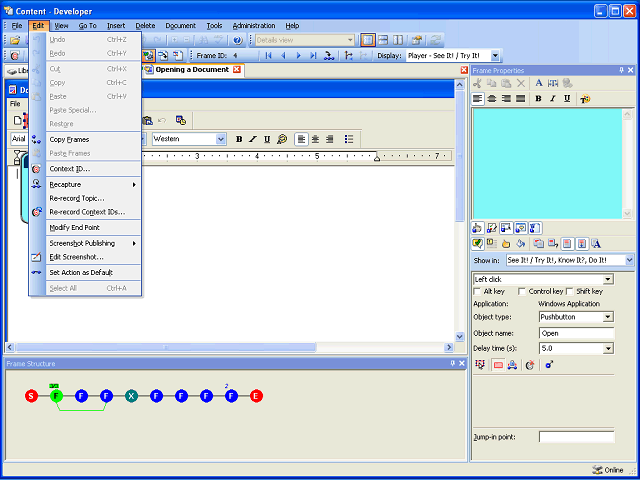
Task: Go to the last frame arrow
Action: point(313,56)
